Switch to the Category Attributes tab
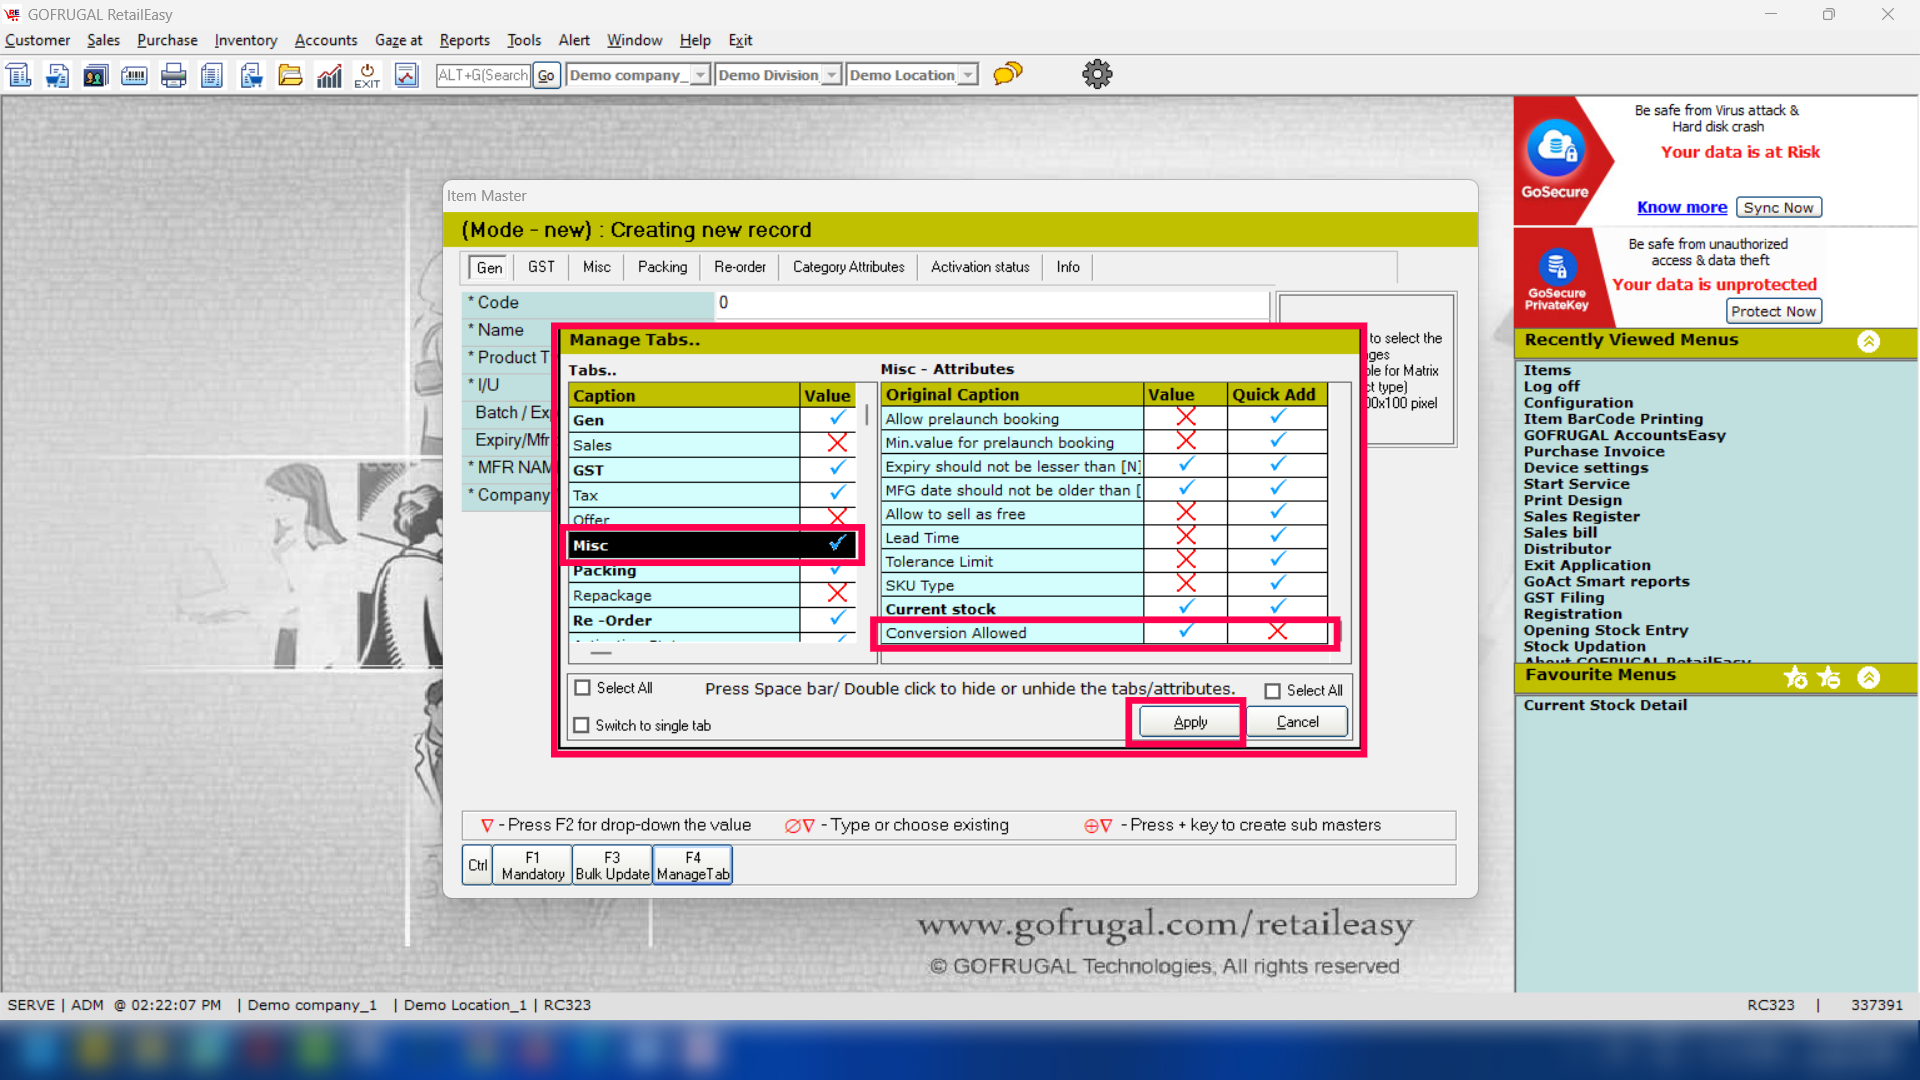The height and width of the screenshot is (1080, 1920). tap(848, 267)
